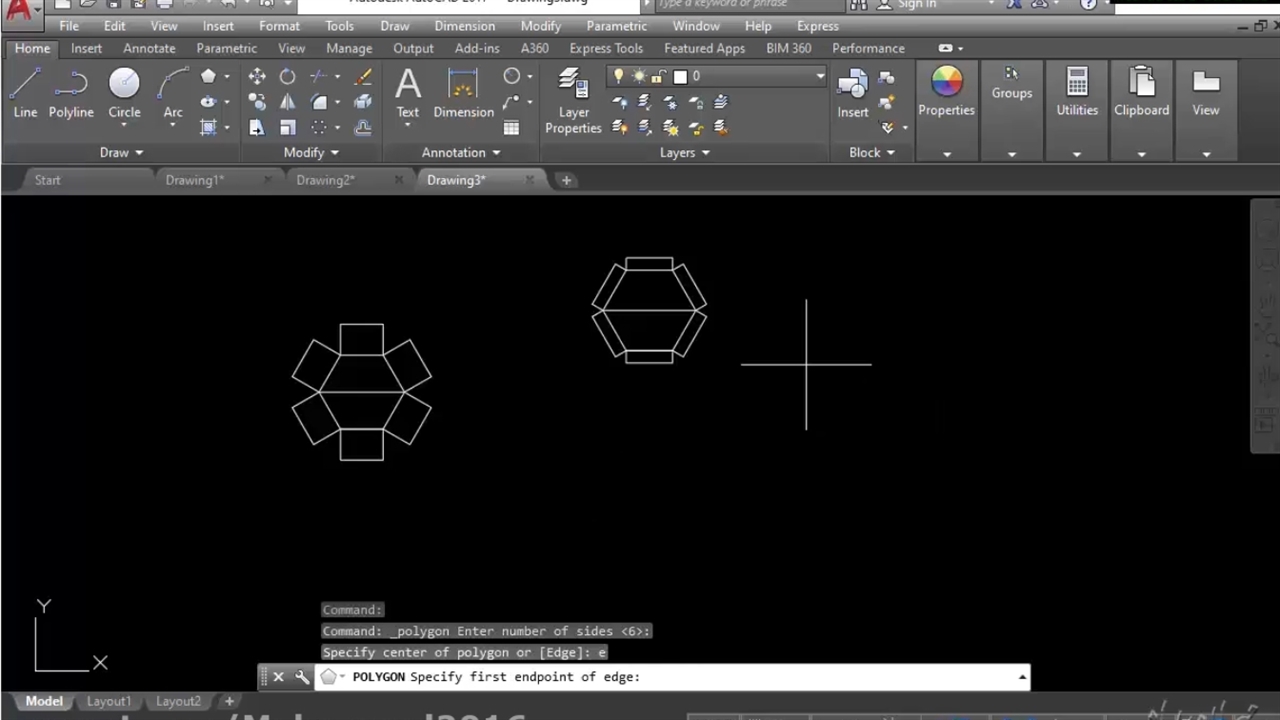
Task: Switch to the Annotate ribbon tab
Action: [x=149, y=48]
